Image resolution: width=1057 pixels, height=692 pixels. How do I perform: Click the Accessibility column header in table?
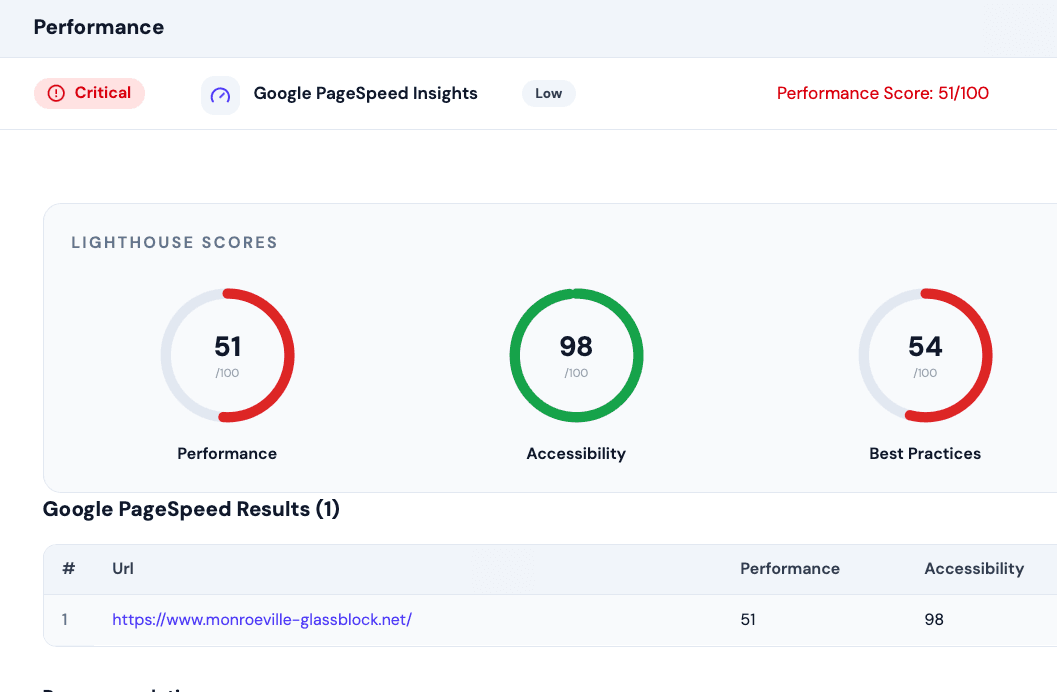(x=974, y=569)
